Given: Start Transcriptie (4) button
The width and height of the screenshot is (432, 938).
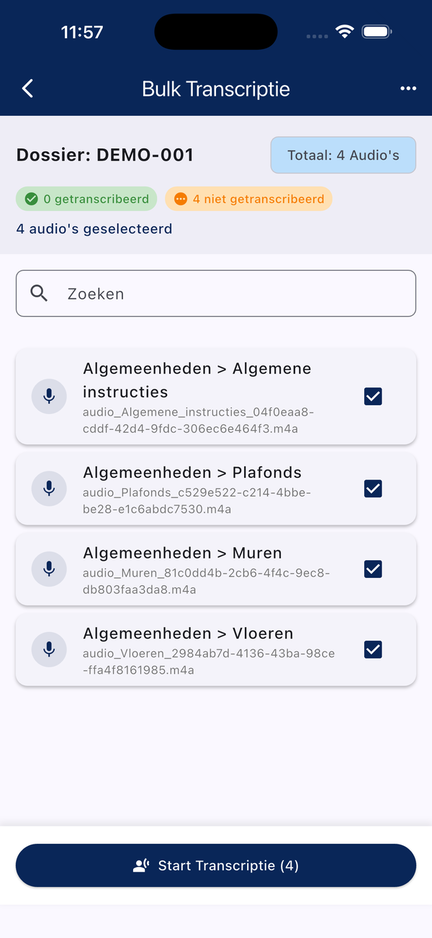Looking at the screenshot, I should [216, 866].
